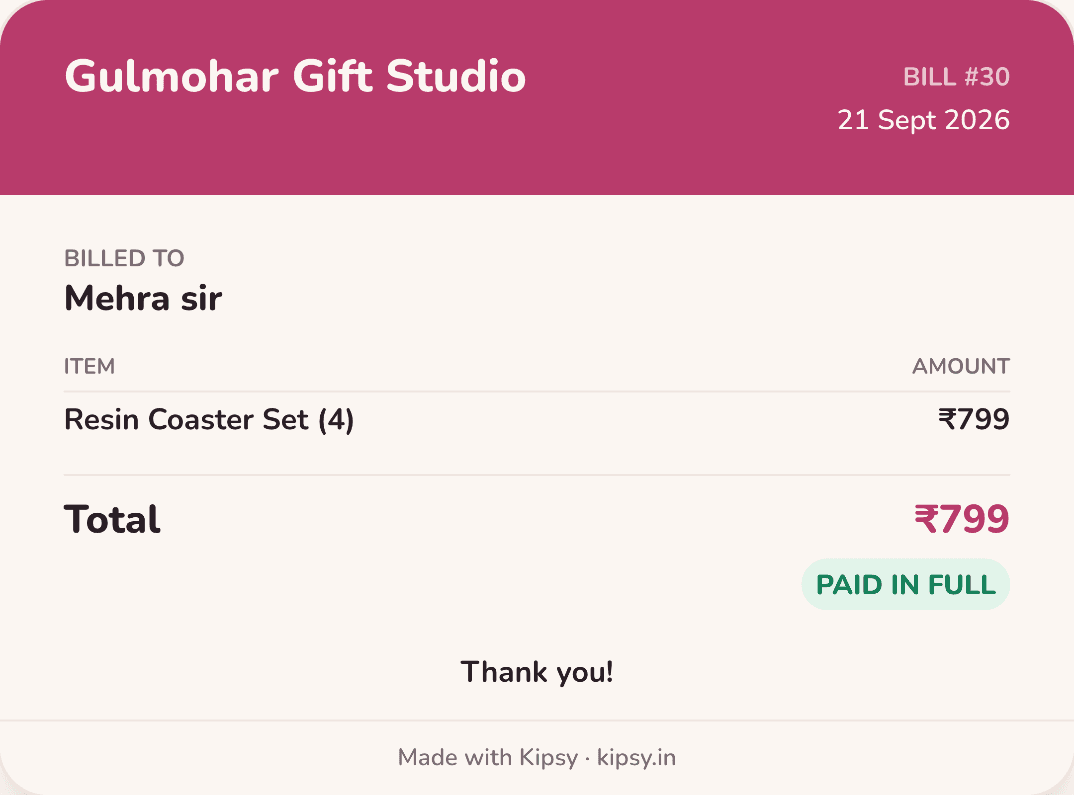The height and width of the screenshot is (795, 1074).
Task: Open the kipsy.in link in footer
Action: pyautogui.click(x=636, y=757)
